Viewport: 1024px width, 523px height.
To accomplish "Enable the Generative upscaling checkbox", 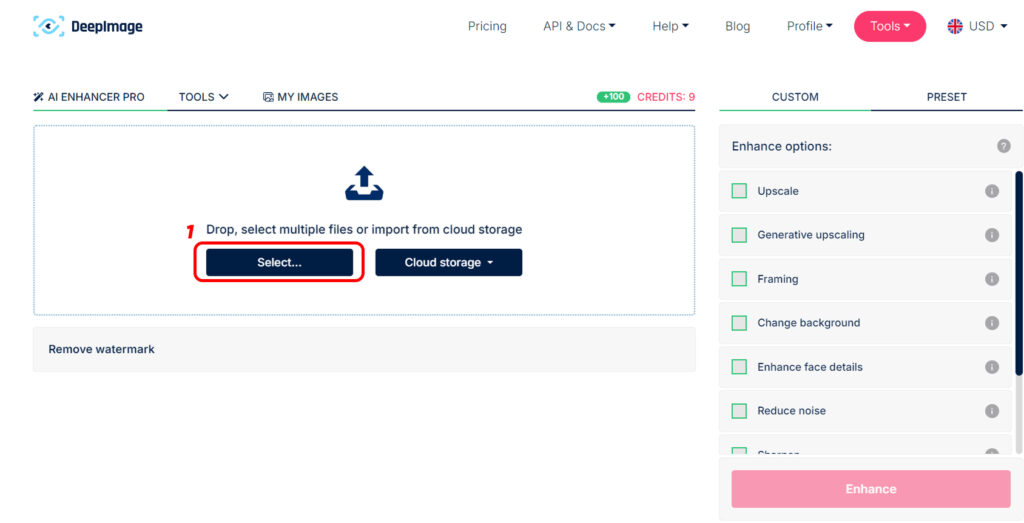I will pyautogui.click(x=739, y=235).
